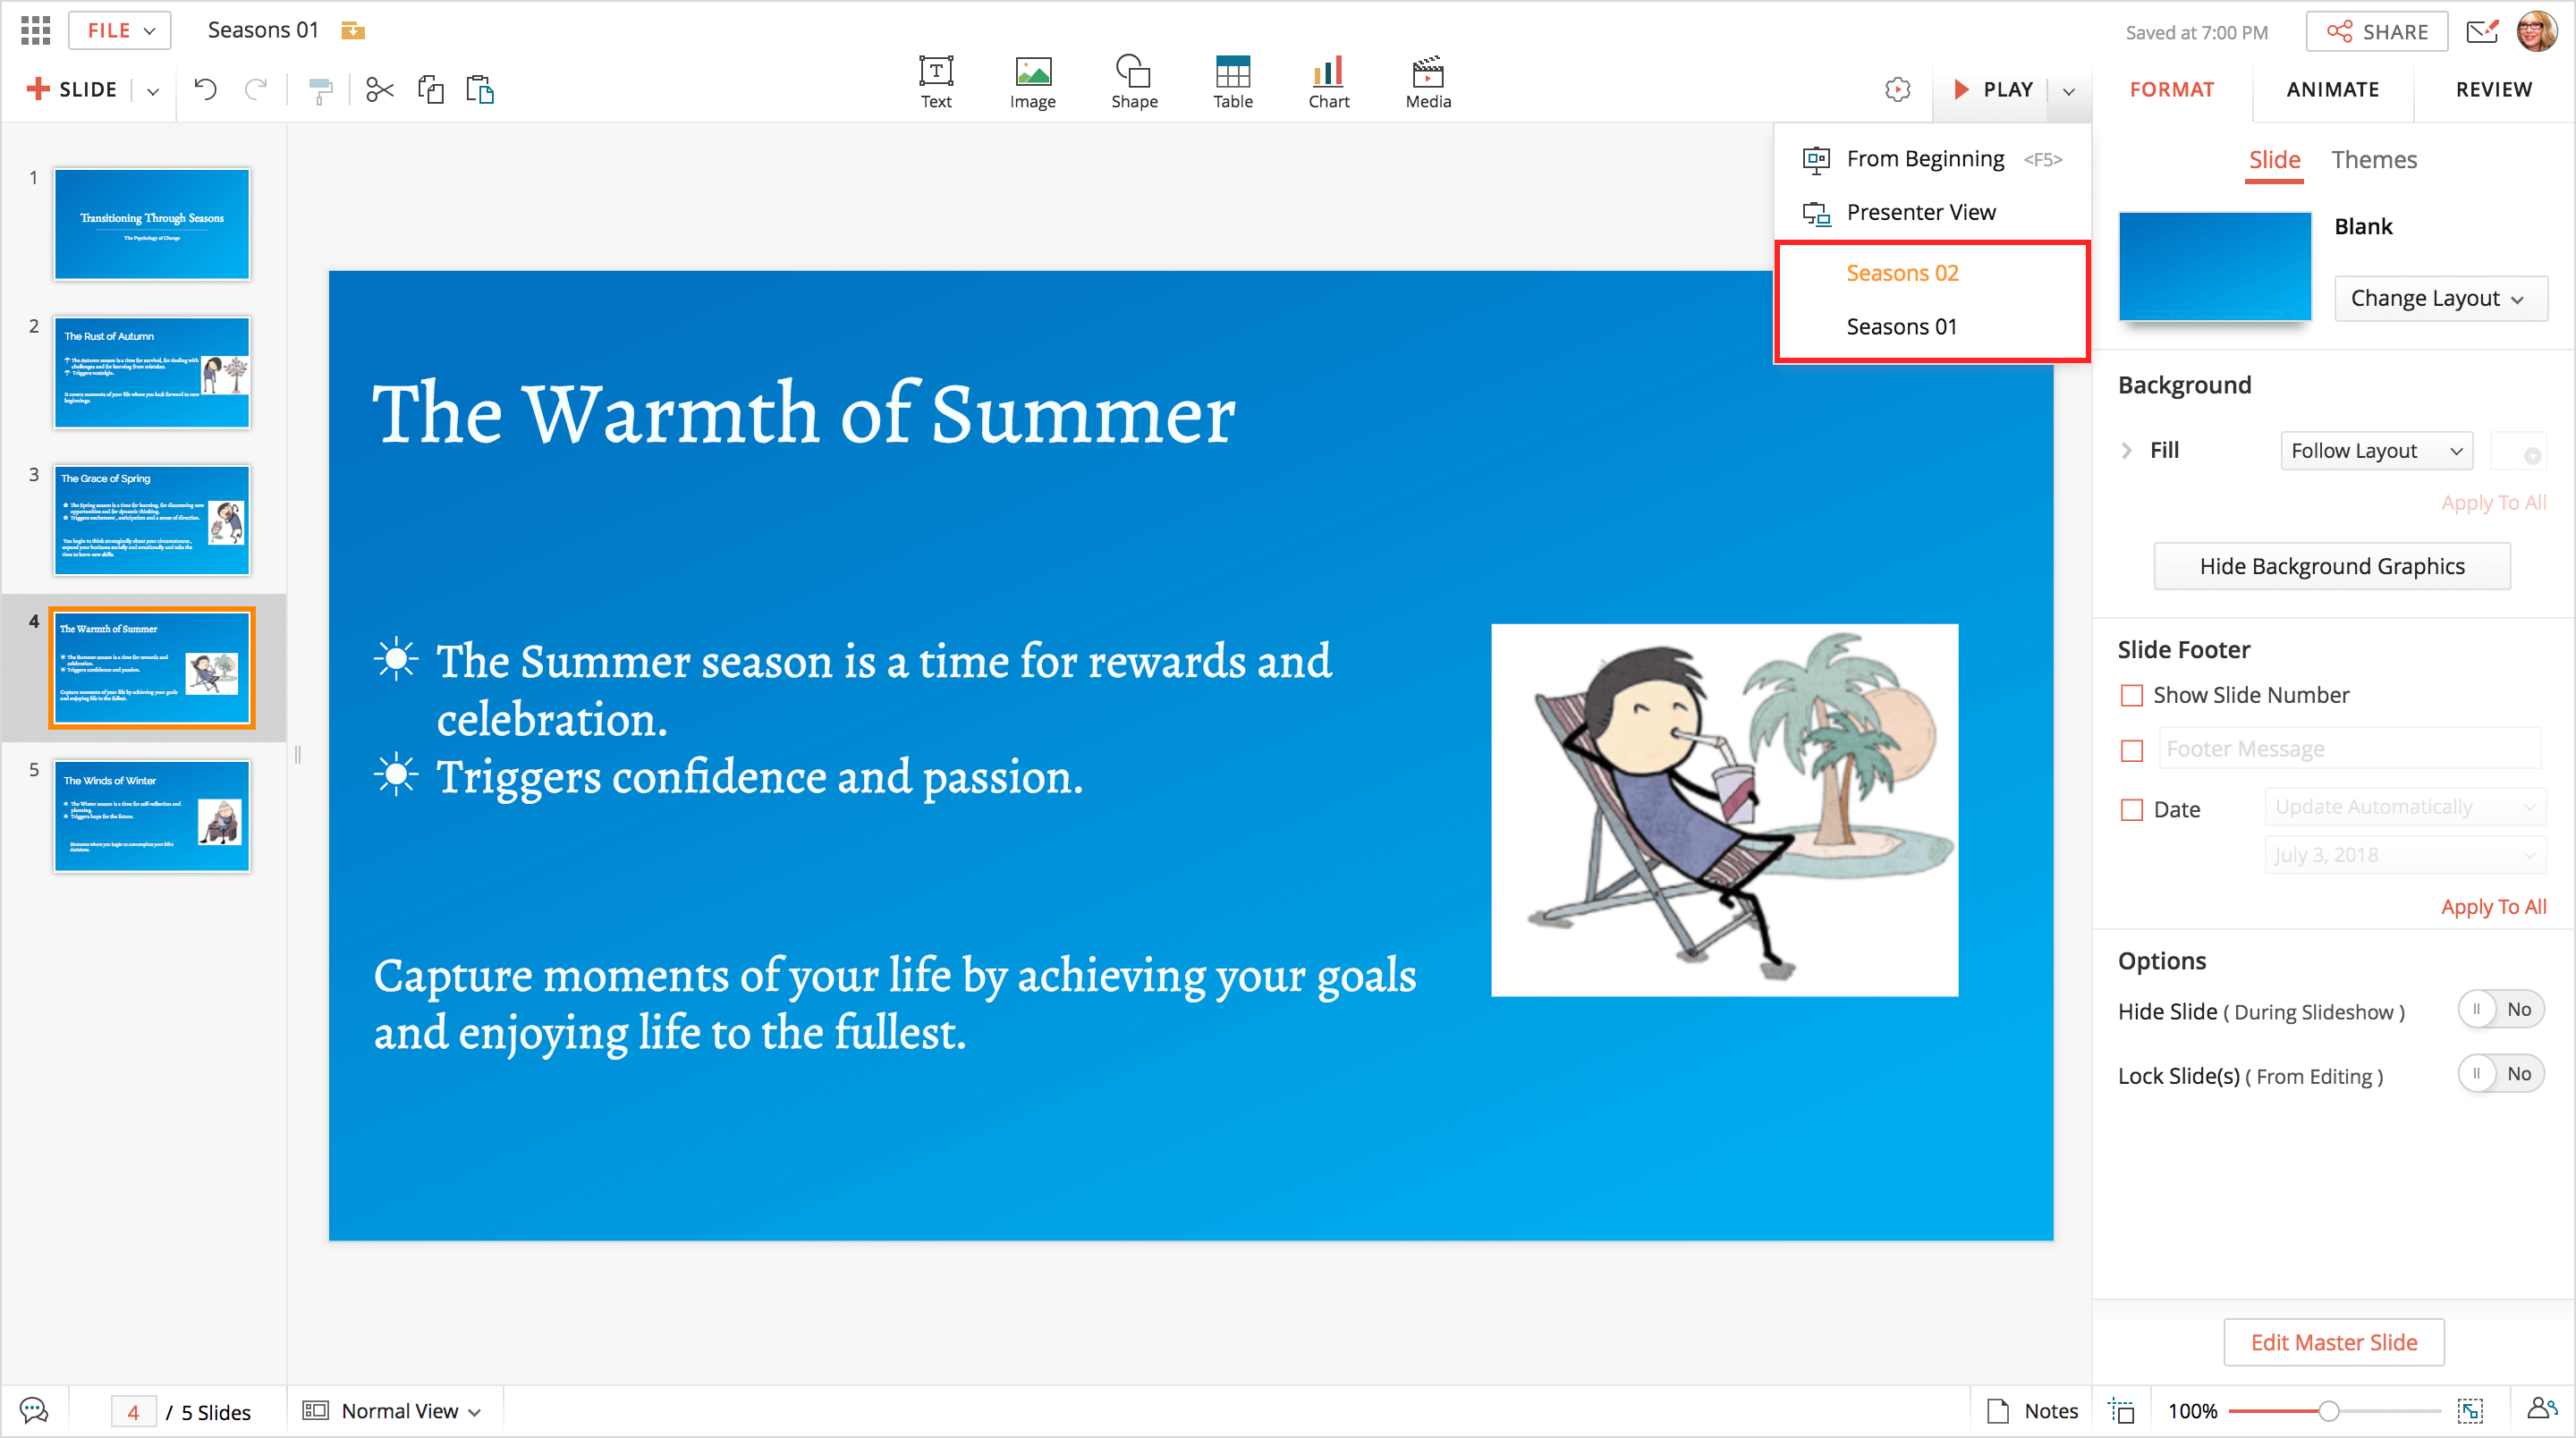Check the Date checkbox
Viewport: 2576px width, 1438px height.
[2132, 809]
